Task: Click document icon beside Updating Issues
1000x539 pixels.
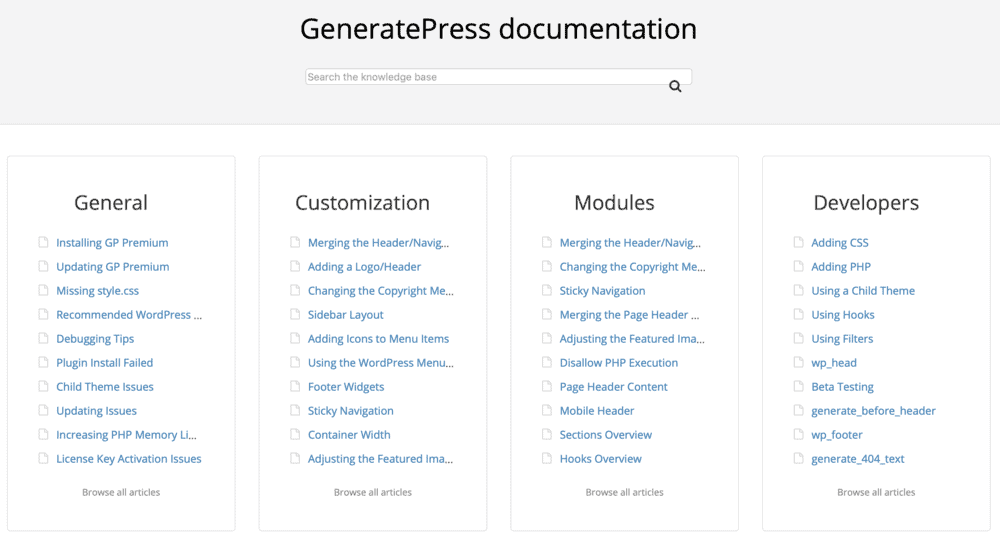Action: [43, 410]
